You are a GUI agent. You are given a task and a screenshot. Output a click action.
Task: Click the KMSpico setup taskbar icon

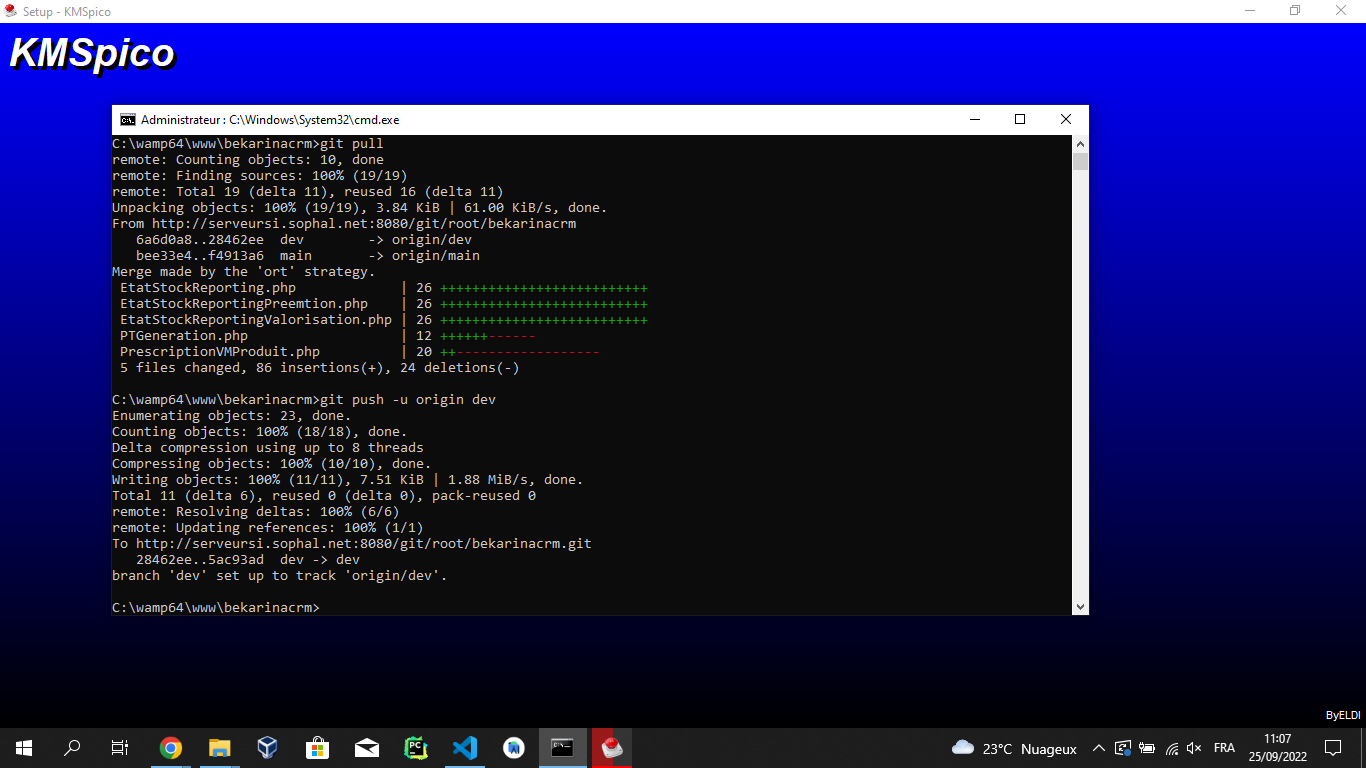click(x=611, y=748)
